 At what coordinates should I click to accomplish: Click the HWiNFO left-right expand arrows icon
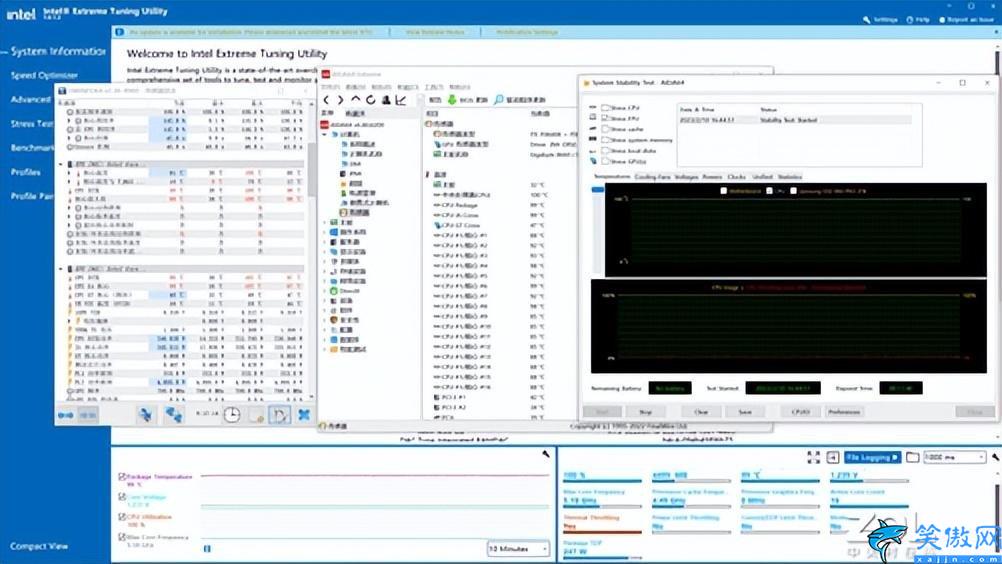65,415
